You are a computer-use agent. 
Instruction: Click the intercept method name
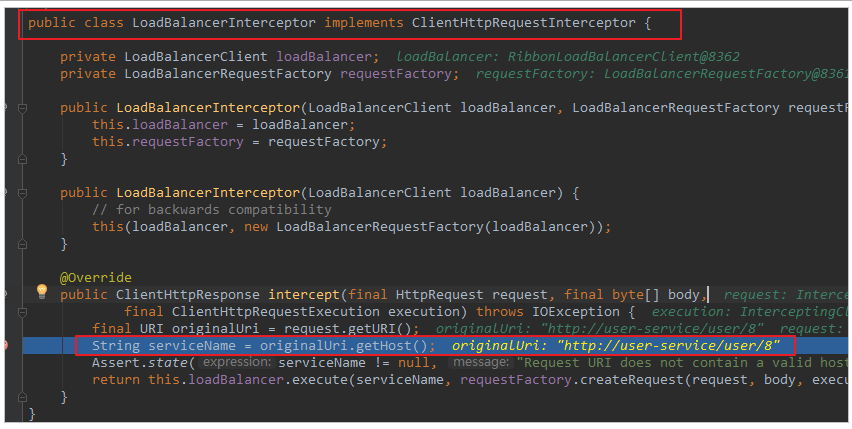(x=304, y=295)
